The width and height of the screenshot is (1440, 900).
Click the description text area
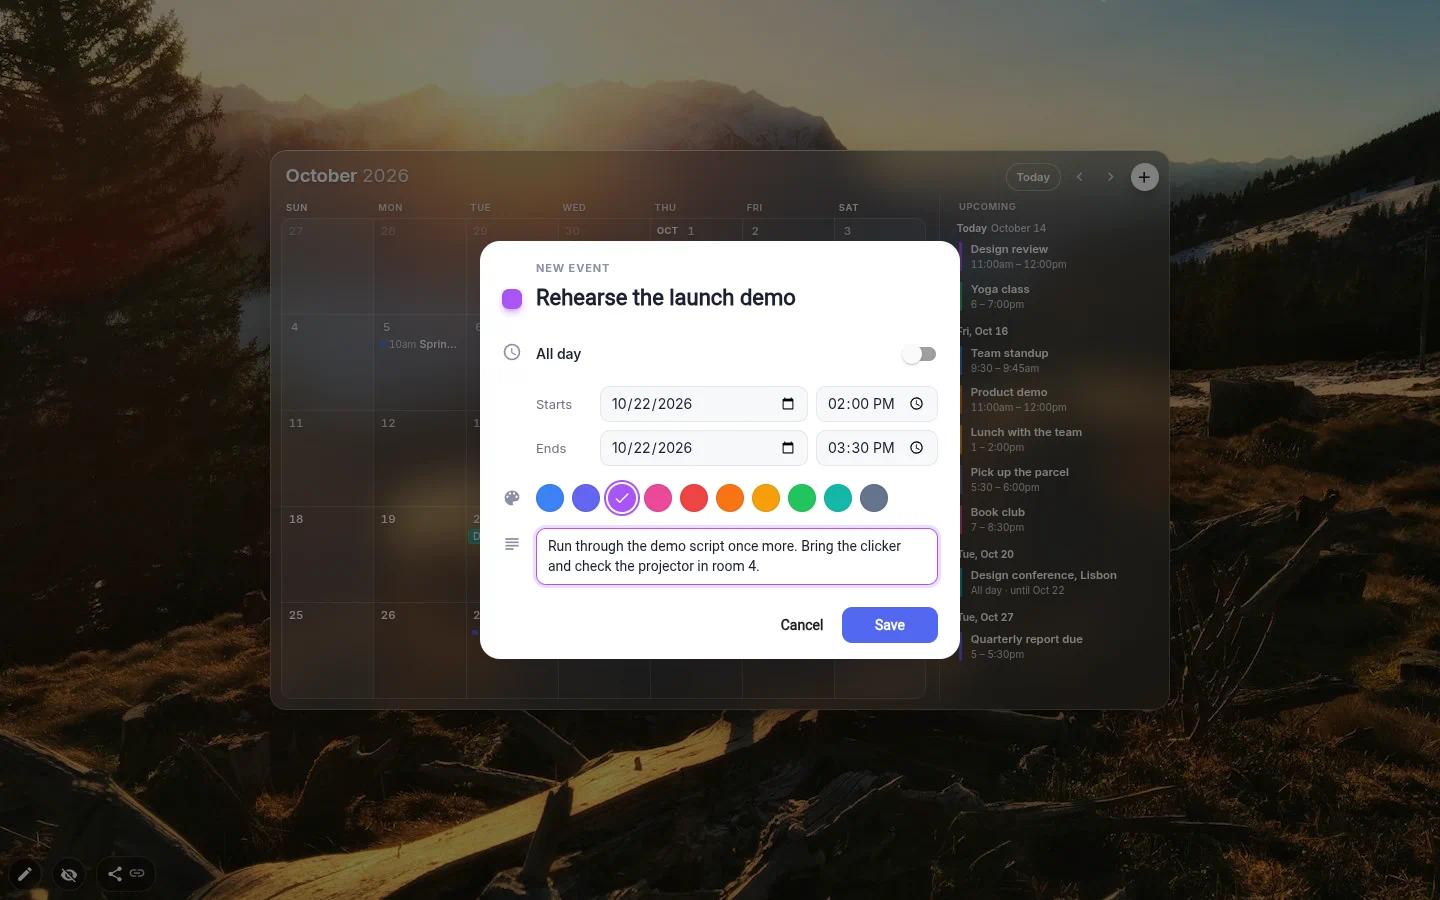tap(737, 556)
